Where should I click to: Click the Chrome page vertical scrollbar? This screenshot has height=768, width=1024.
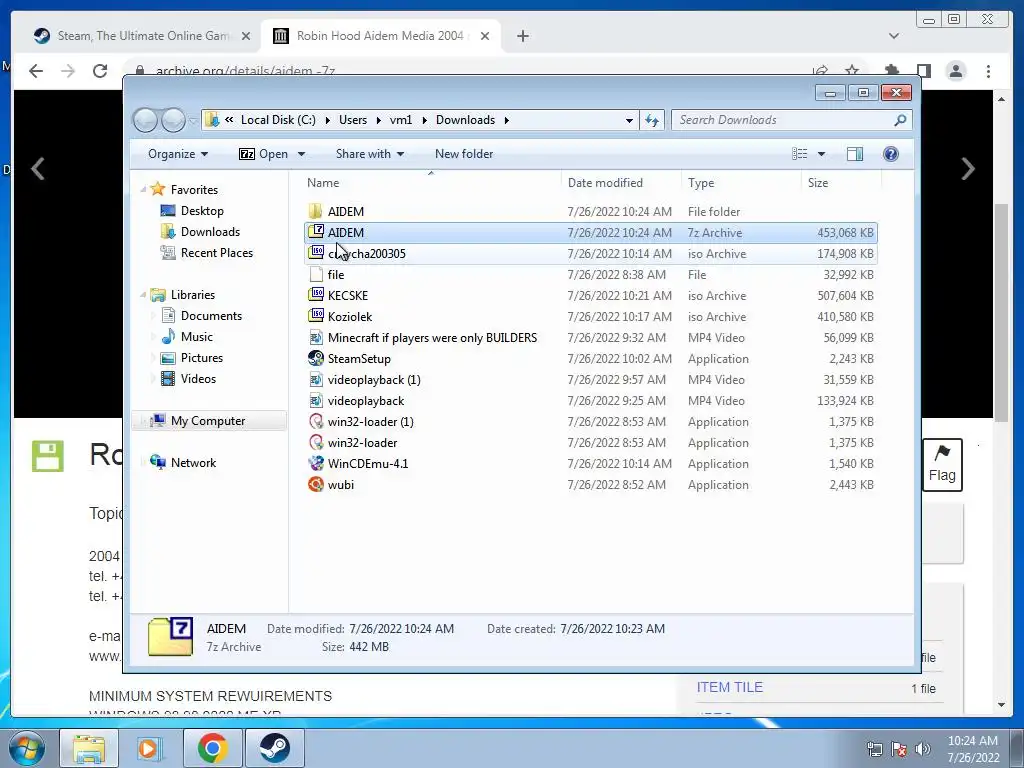tap(1001, 312)
